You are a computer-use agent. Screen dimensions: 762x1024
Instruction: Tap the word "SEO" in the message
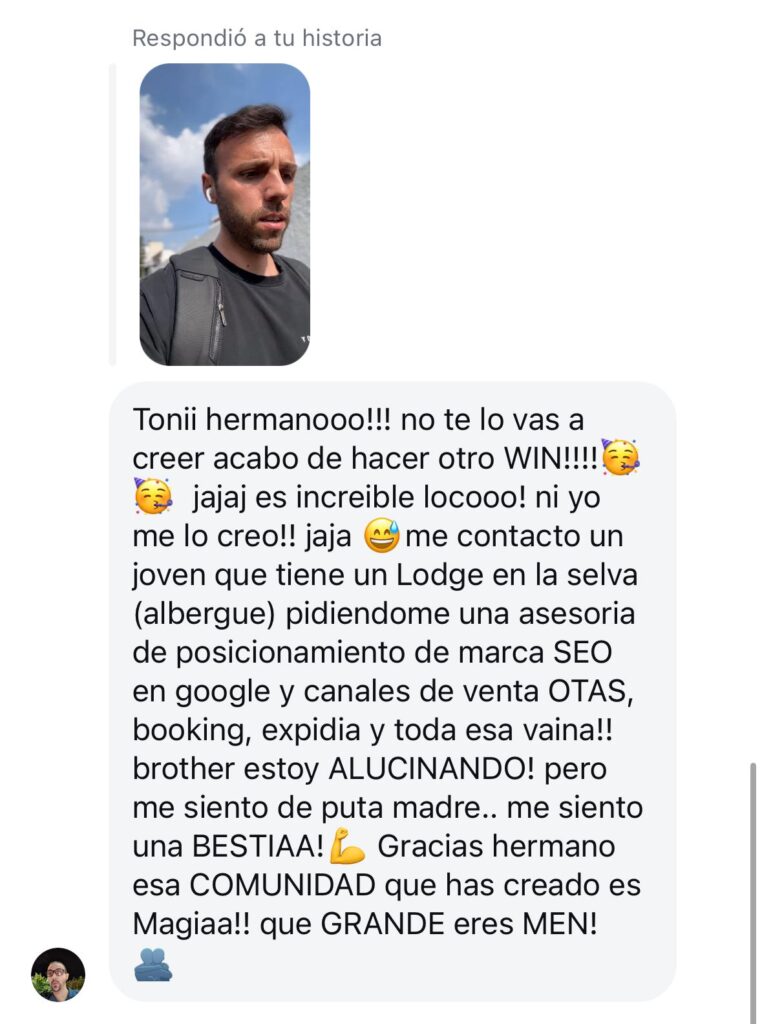[x=583, y=652]
